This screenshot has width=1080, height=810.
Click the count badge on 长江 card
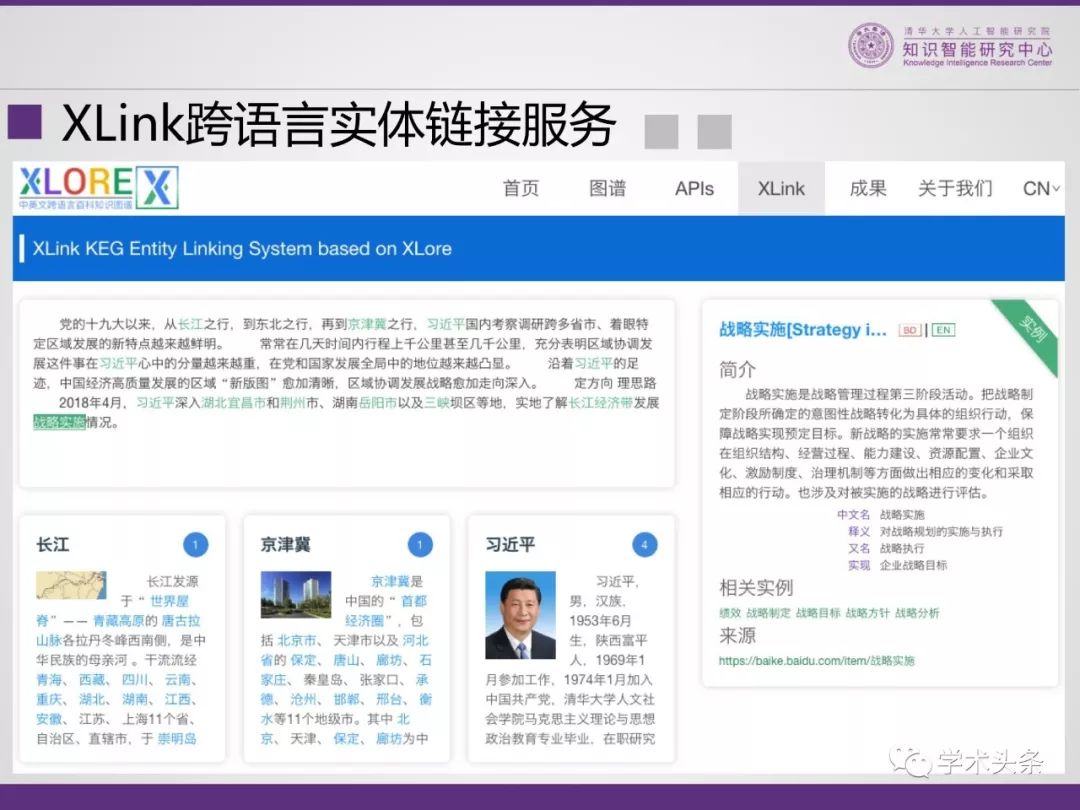196,545
